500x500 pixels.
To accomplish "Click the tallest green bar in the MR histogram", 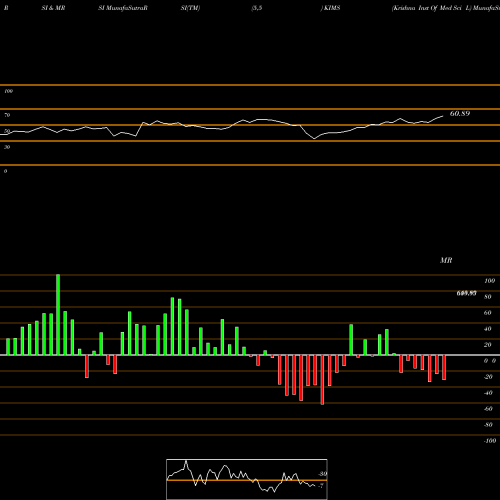I will (x=58, y=315).
